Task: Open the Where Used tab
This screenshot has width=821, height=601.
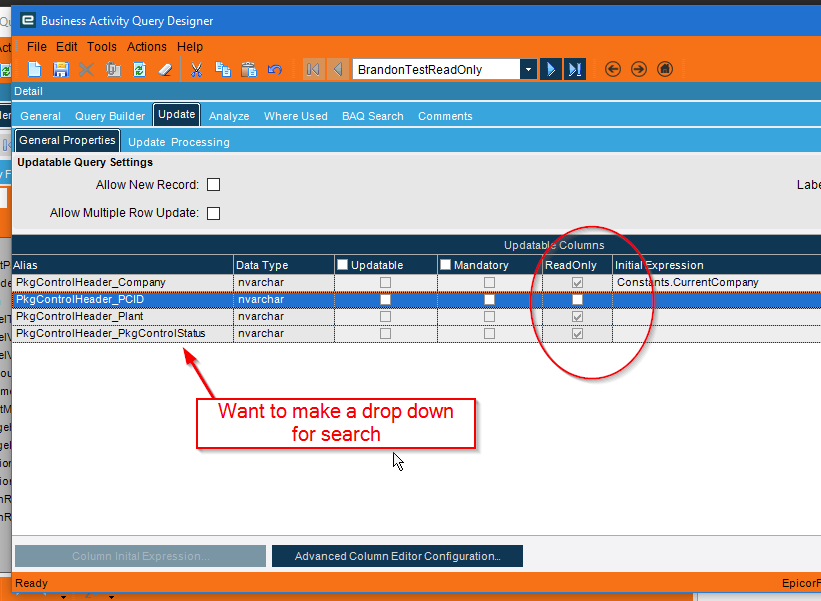Action: [x=296, y=116]
